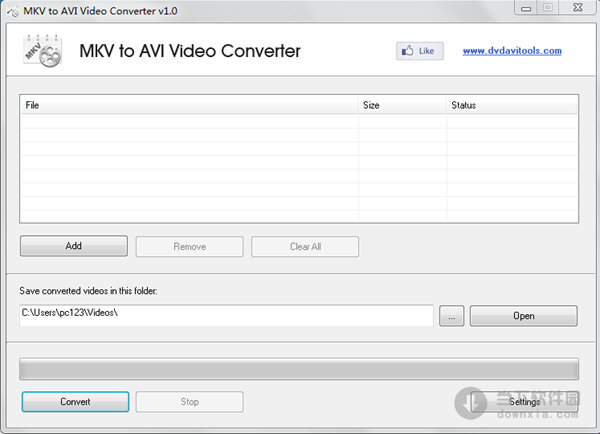
Task: Close the MKV to AVI Converter window
Action: click(578, 8)
